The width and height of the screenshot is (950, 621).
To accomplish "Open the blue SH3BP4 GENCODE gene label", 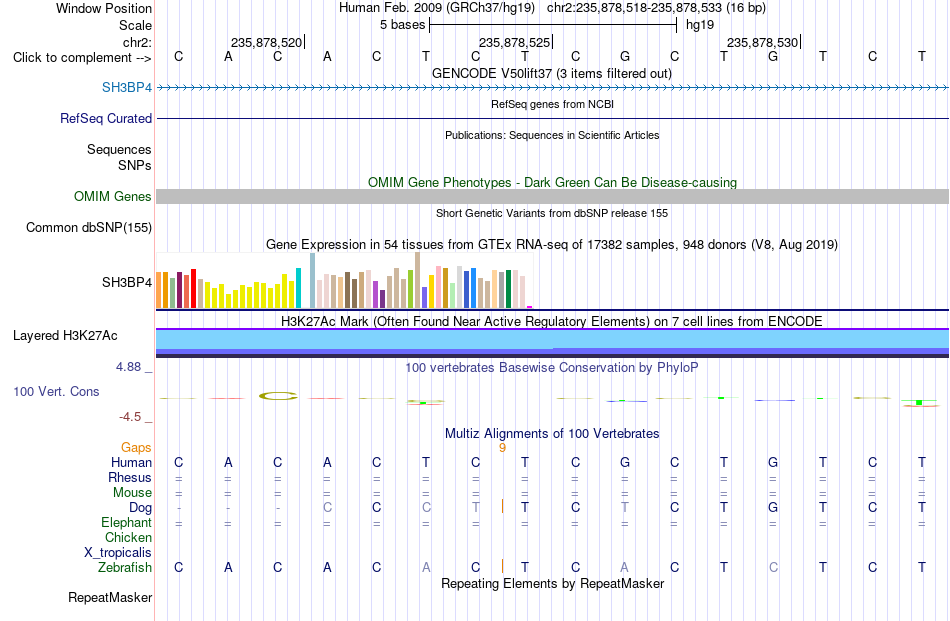I will (127, 87).
